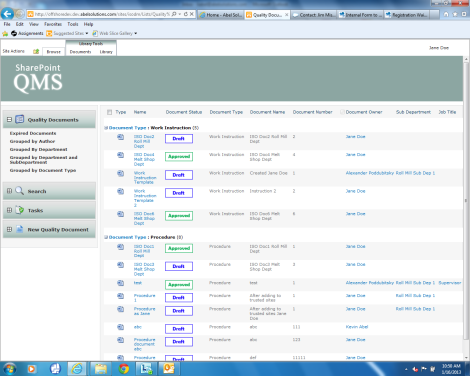Click the New Quality Document page icon
470x376 pixels.
click(20, 229)
